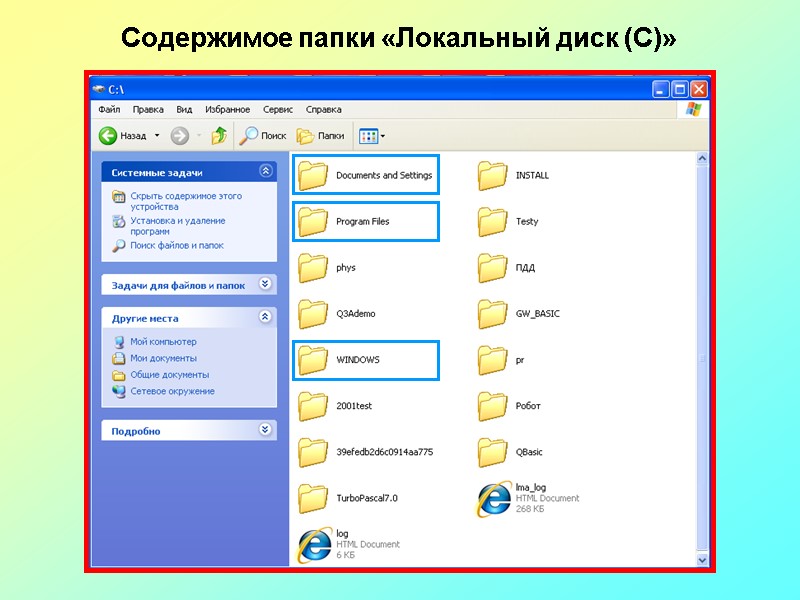This screenshot has height=600, width=800.
Task: Select Documents and Settings folder icon
Action: [x=312, y=175]
